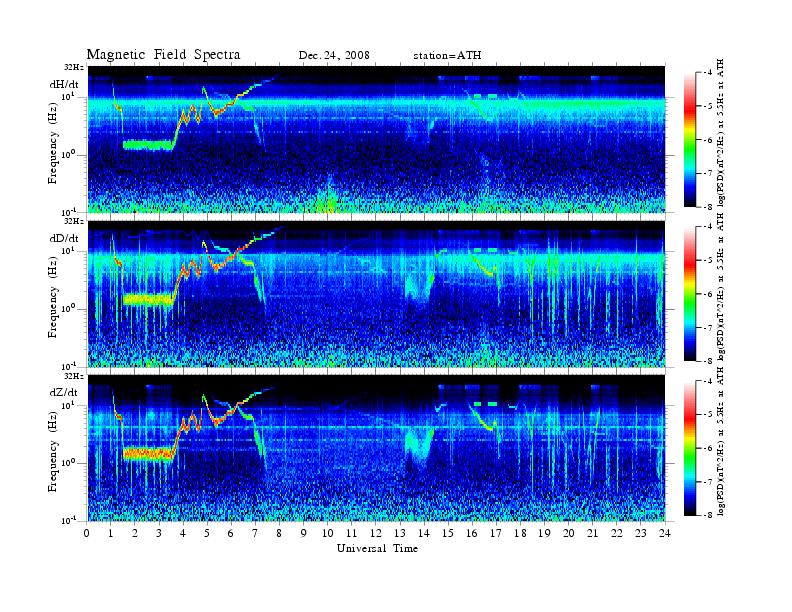This screenshot has height=612, width=792.
Task: Click the "-6" tick on the dD/dt colorbar
Action: pyautogui.click(x=708, y=294)
